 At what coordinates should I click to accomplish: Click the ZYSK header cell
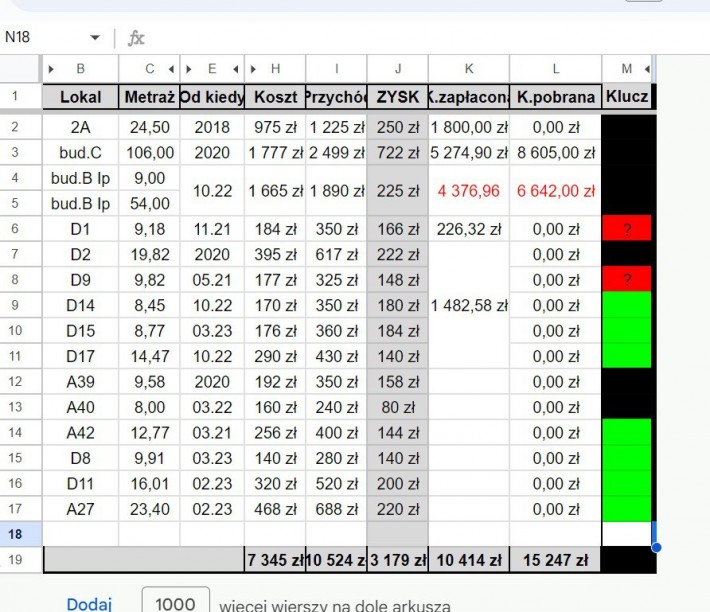[x=397, y=97]
